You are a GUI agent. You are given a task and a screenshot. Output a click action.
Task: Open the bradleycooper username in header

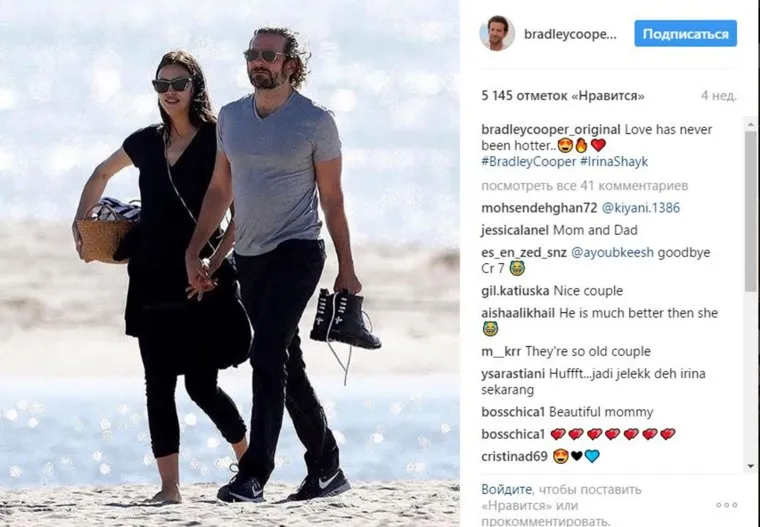570,34
